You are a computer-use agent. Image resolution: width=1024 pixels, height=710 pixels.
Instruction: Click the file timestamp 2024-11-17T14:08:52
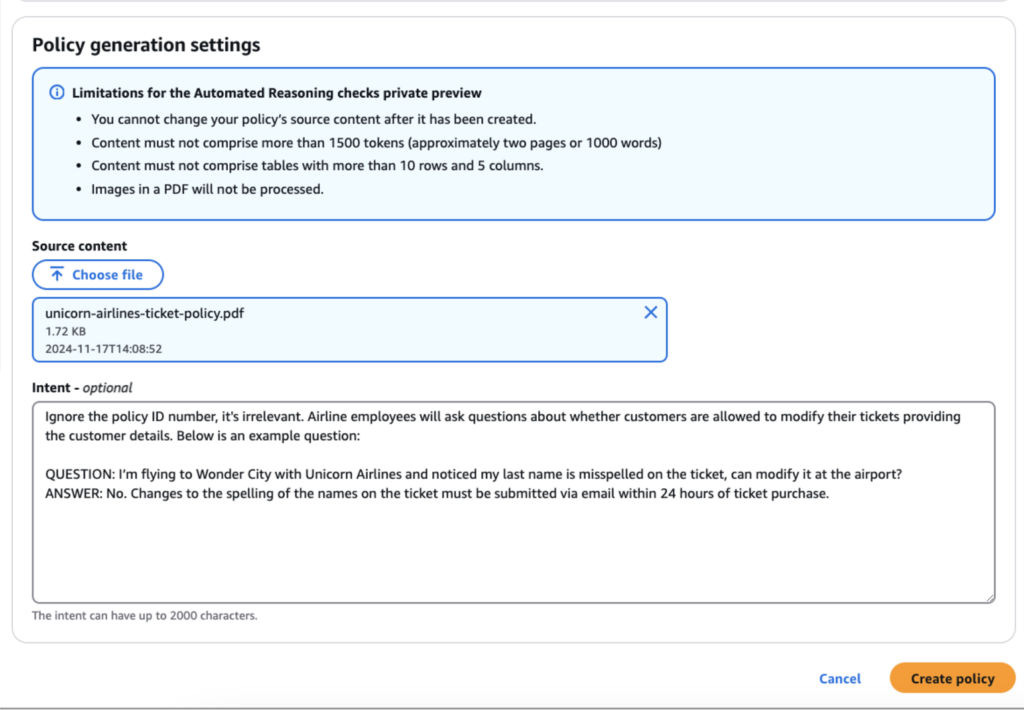[x=103, y=349]
